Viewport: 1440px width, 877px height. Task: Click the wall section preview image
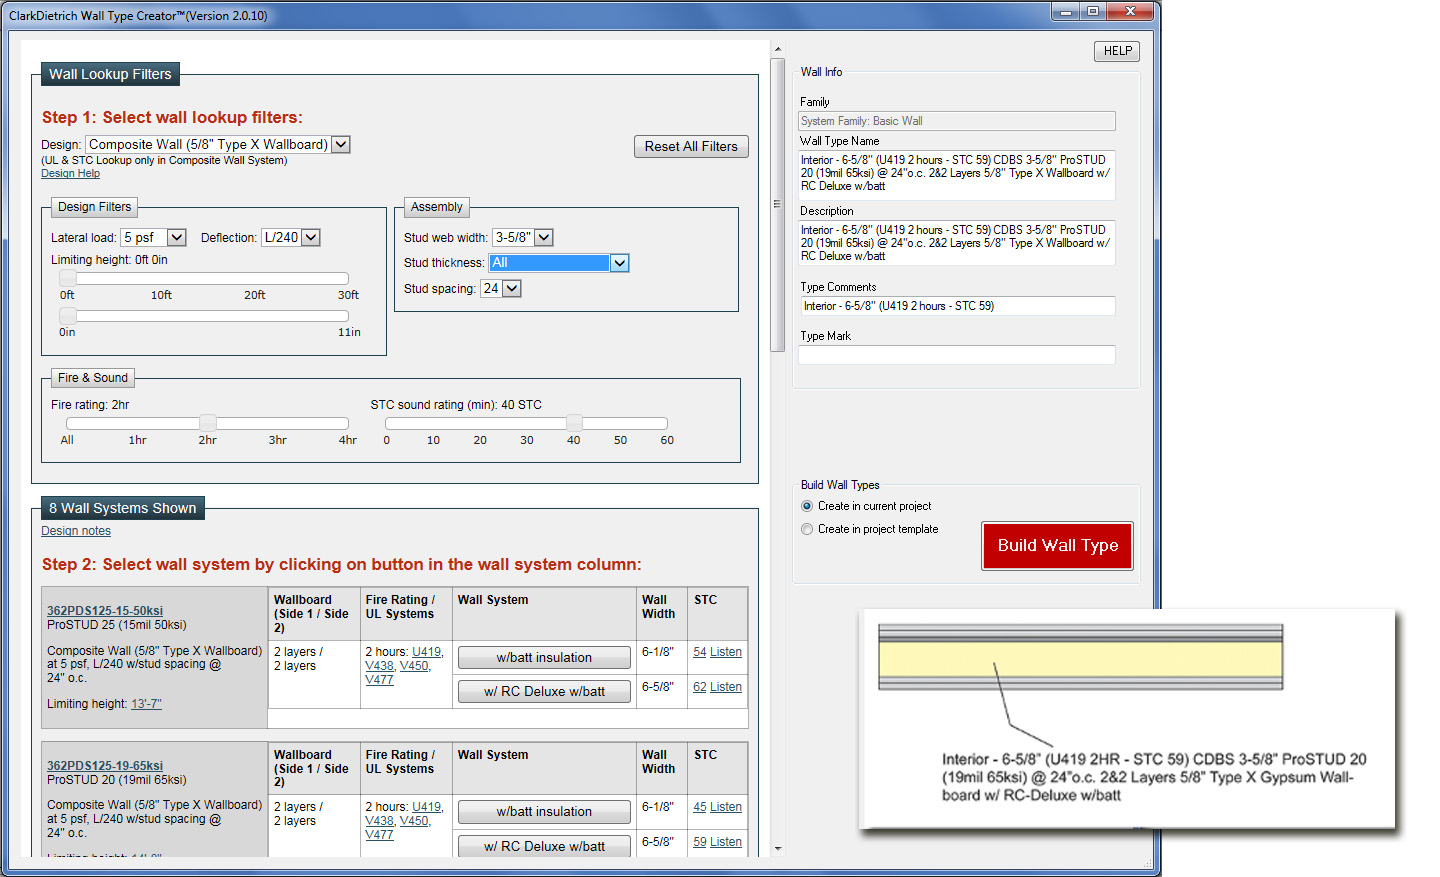pyautogui.click(x=1080, y=659)
